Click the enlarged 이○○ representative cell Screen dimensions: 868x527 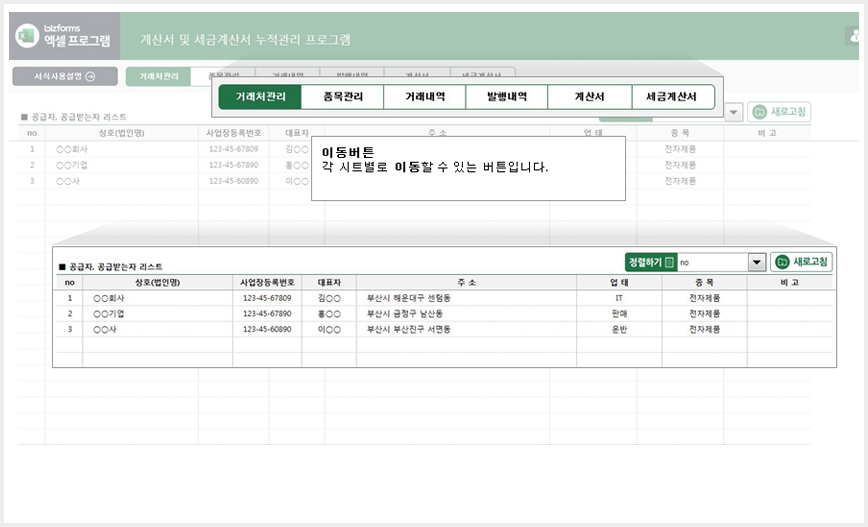click(329, 329)
